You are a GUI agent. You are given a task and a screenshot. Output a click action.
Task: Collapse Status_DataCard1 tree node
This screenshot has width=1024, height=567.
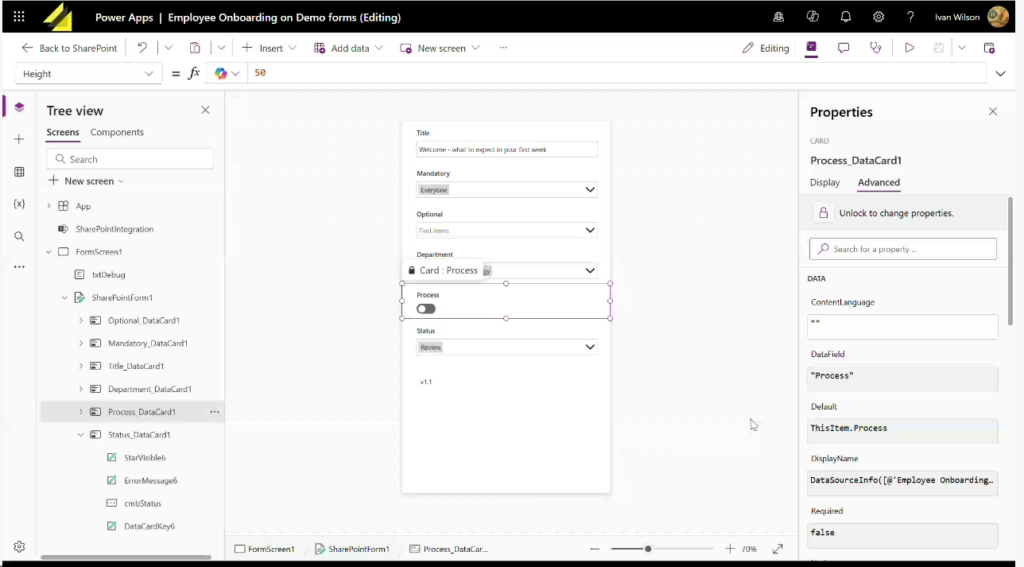81,435
